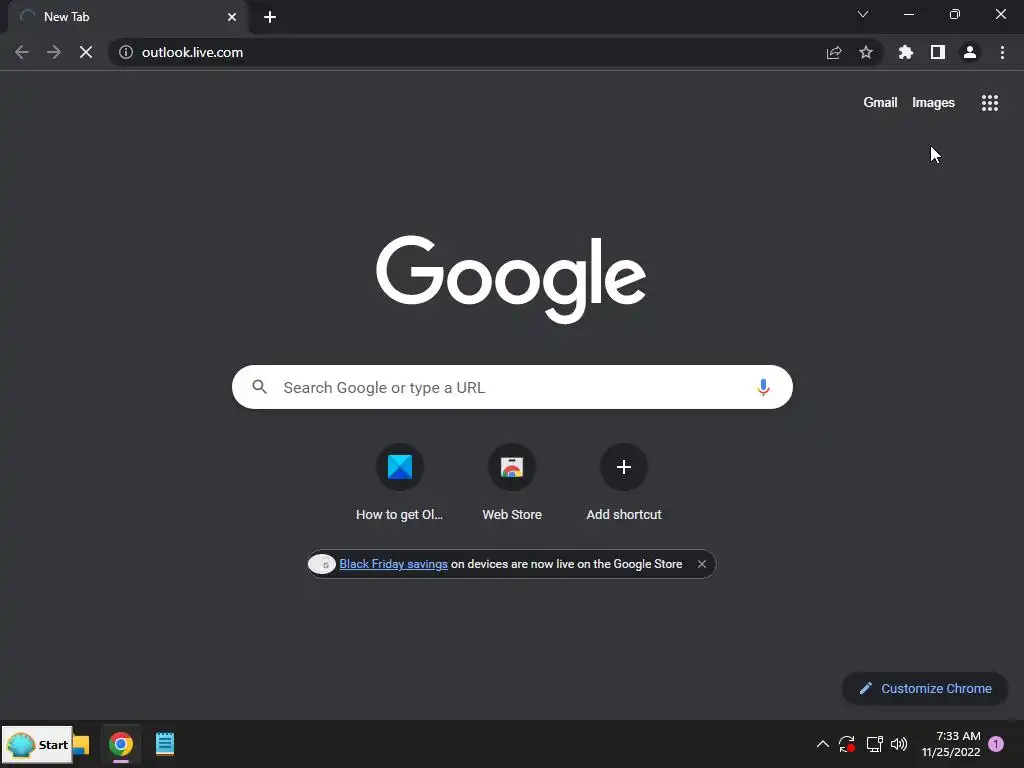Click the share this page icon
1024x768 pixels.
[834, 52]
